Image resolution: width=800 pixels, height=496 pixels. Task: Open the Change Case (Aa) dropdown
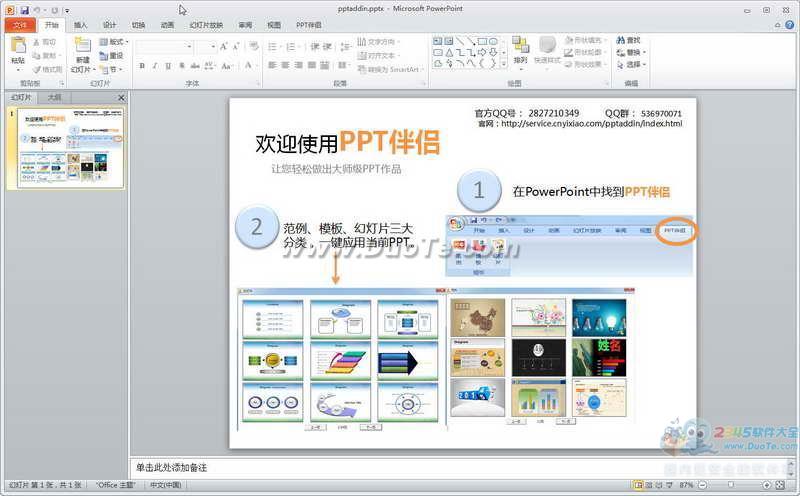(x=227, y=66)
